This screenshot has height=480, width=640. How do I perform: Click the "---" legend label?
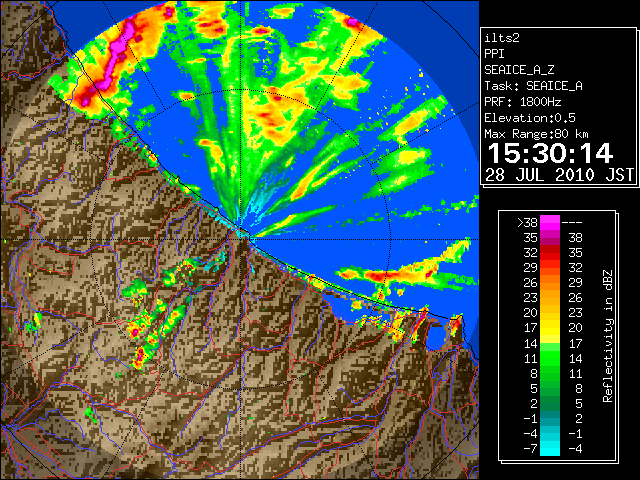pyautogui.click(x=572, y=223)
